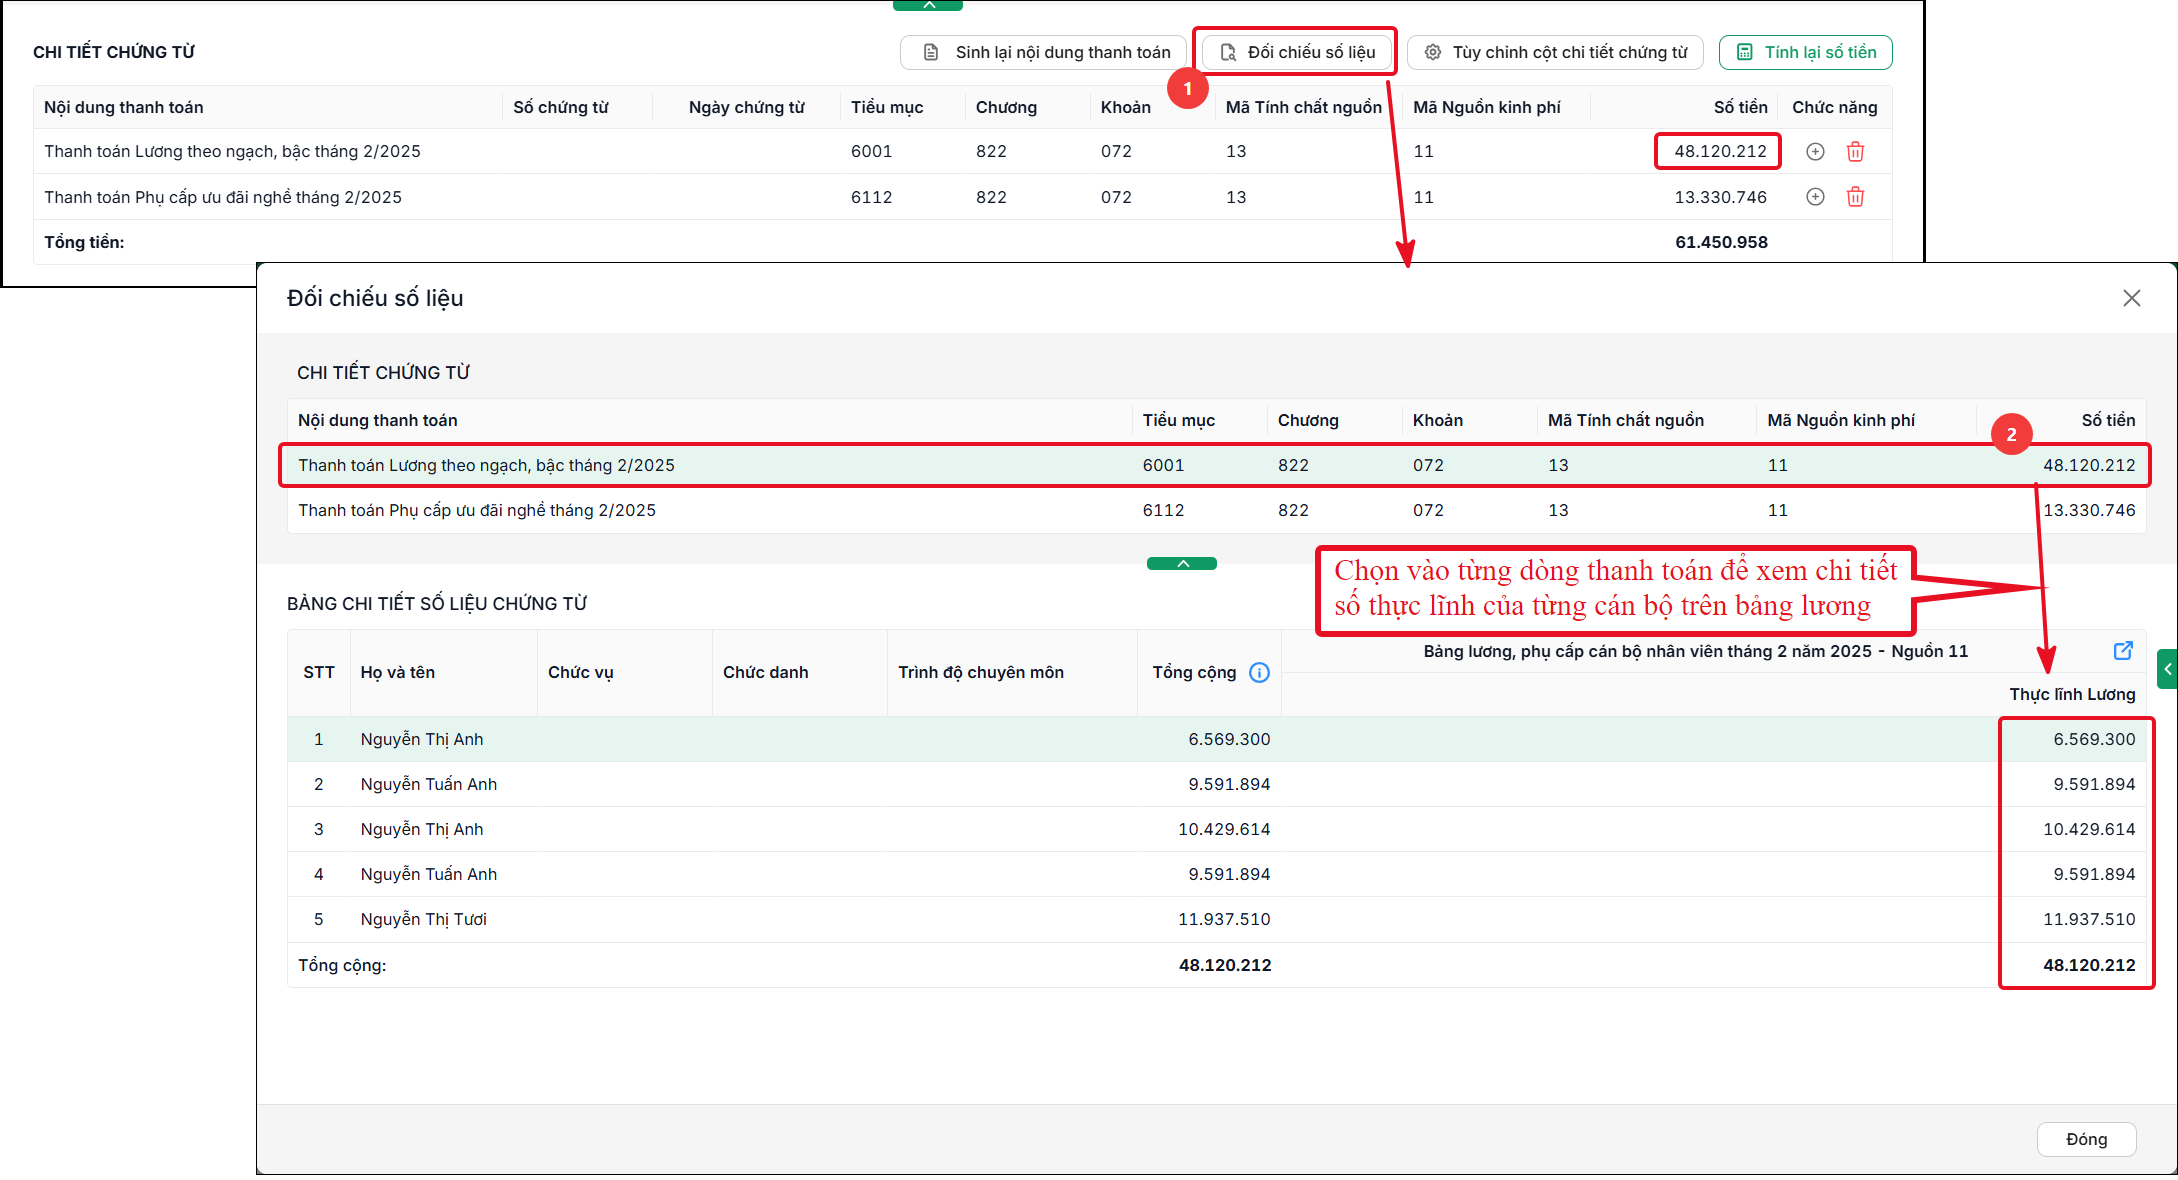Click the Ngày chứng từ column header
Image resolution: width=2178 pixels, height=1180 pixels.
pos(747,107)
